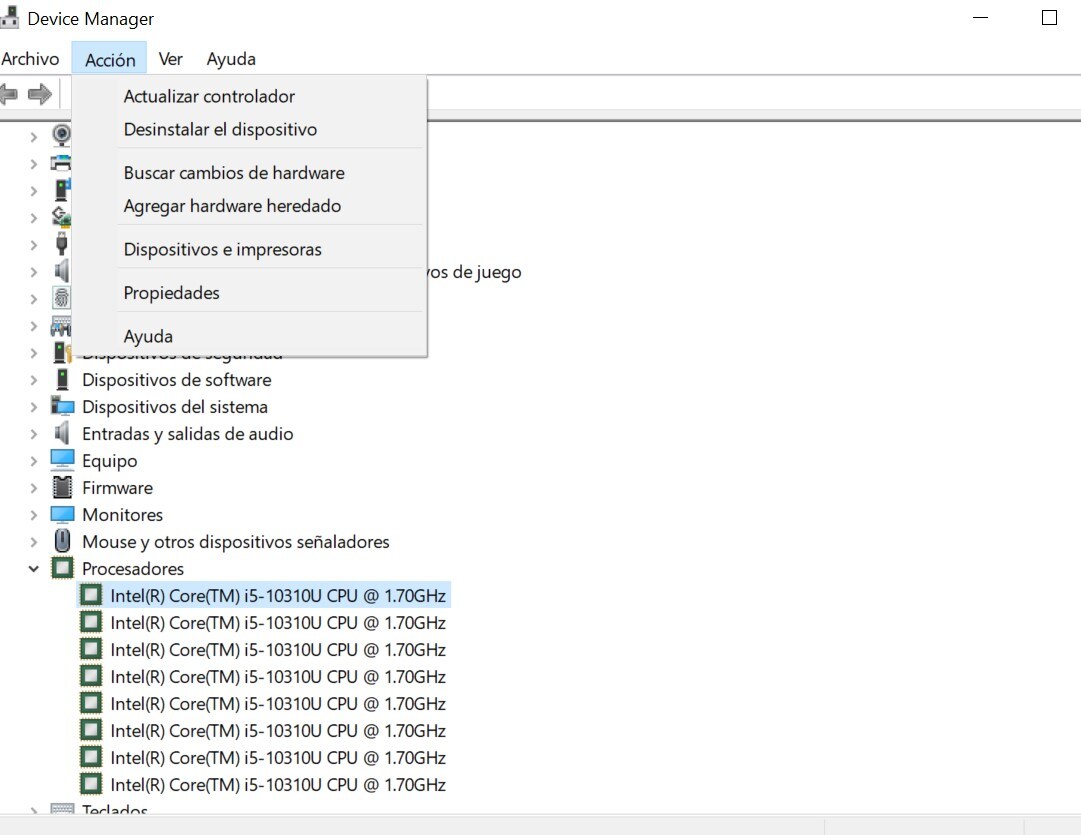Screen dimensions: 1081x835
Task: Select the Equipo label
Action: click(110, 461)
